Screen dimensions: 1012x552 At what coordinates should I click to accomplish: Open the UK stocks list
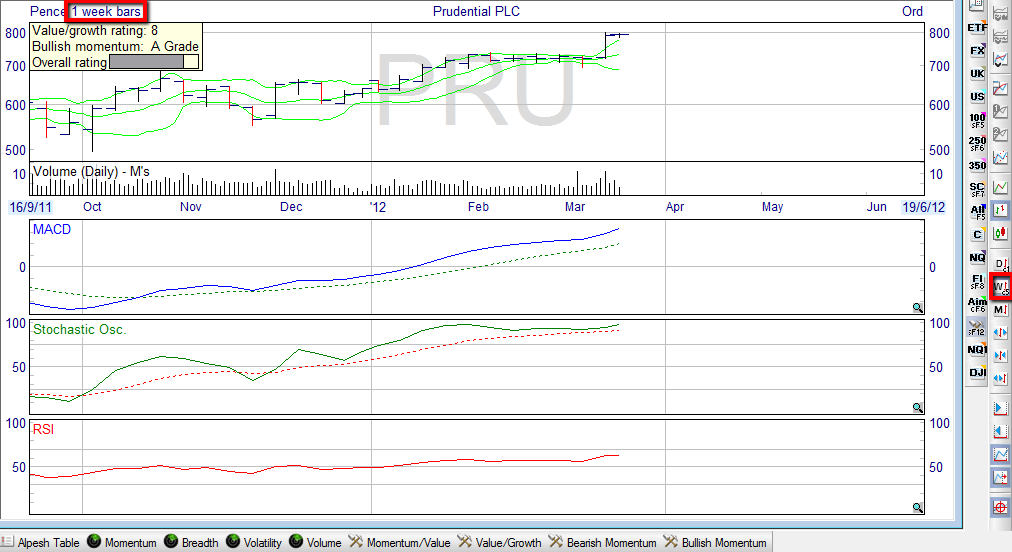[977, 74]
